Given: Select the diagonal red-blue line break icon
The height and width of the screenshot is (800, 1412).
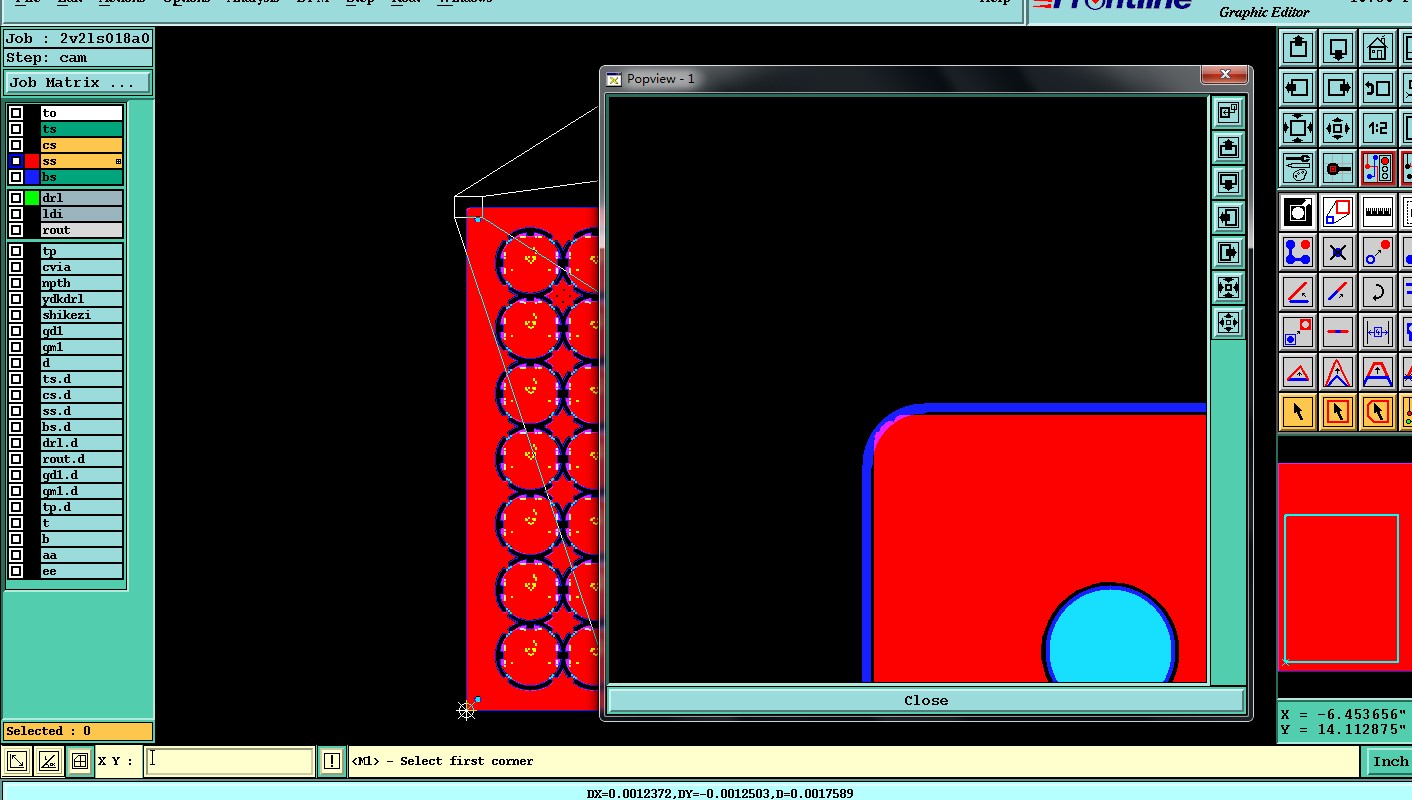Looking at the screenshot, I should (1338, 292).
